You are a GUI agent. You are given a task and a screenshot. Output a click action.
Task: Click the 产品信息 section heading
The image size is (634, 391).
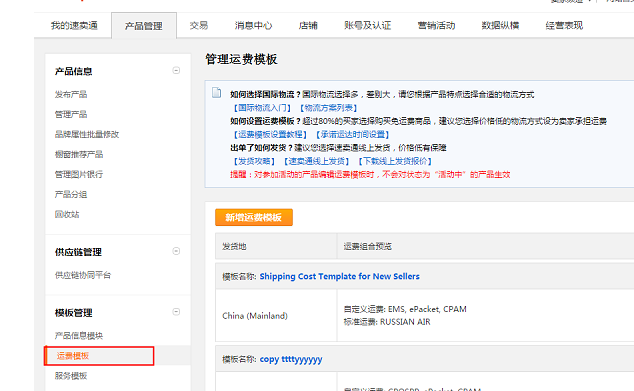74,72
